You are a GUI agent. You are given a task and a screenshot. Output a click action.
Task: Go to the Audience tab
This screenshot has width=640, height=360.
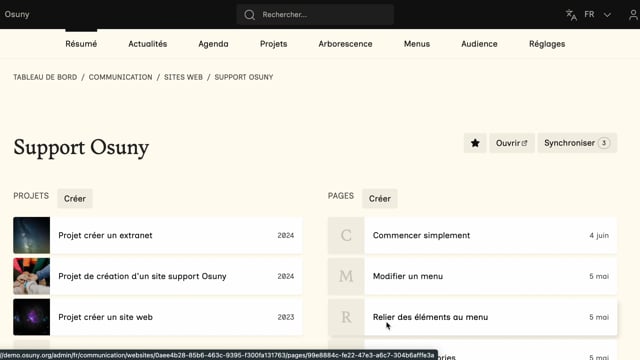(479, 44)
